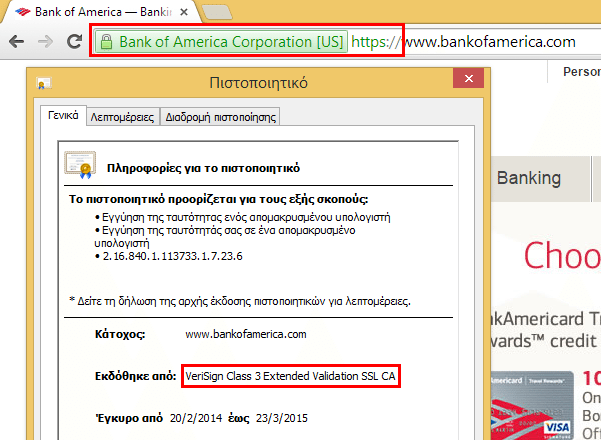Click the Choo headline text on the web page
The height and width of the screenshot is (440, 601).
(562, 256)
